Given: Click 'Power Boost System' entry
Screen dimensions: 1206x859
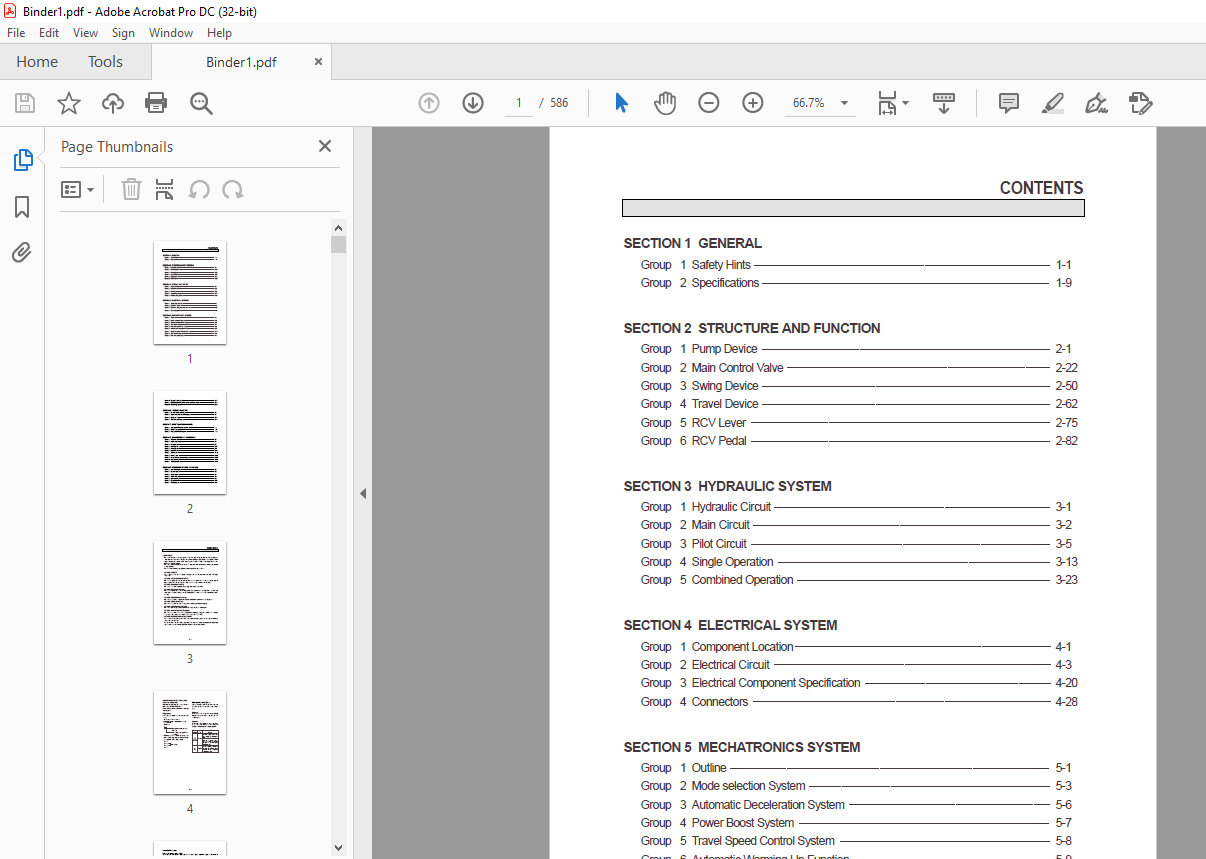Looking at the screenshot, I should 743,823.
